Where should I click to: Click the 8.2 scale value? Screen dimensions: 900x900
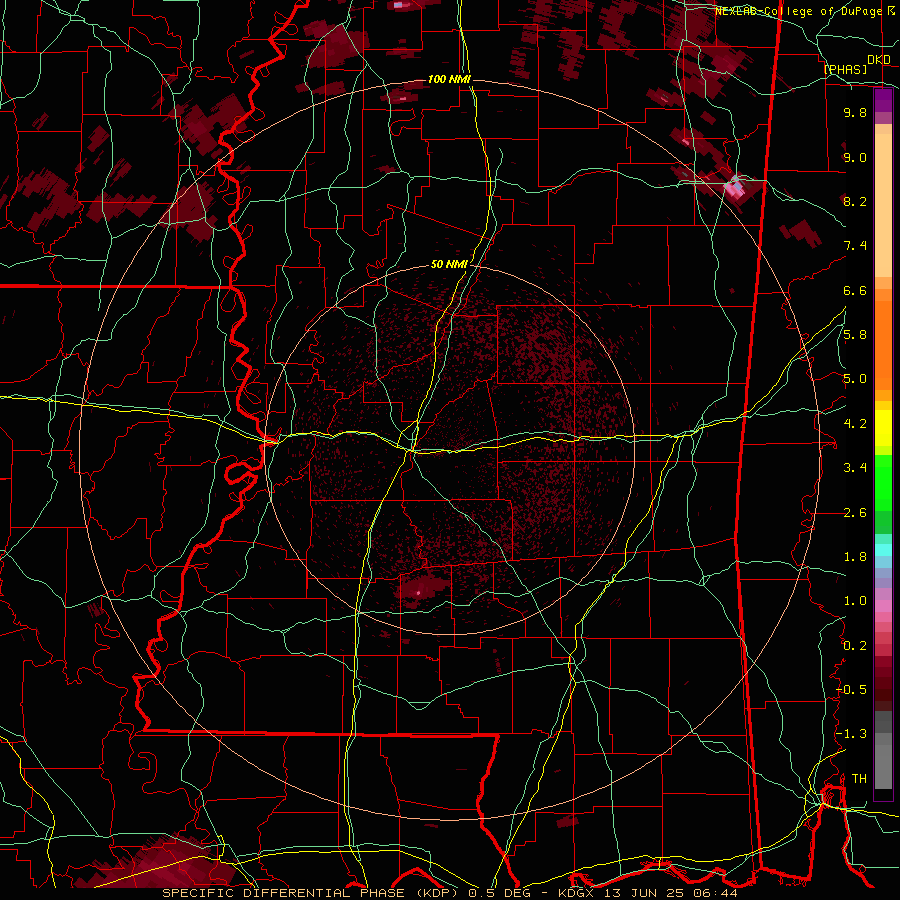click(x=855, y=201)
